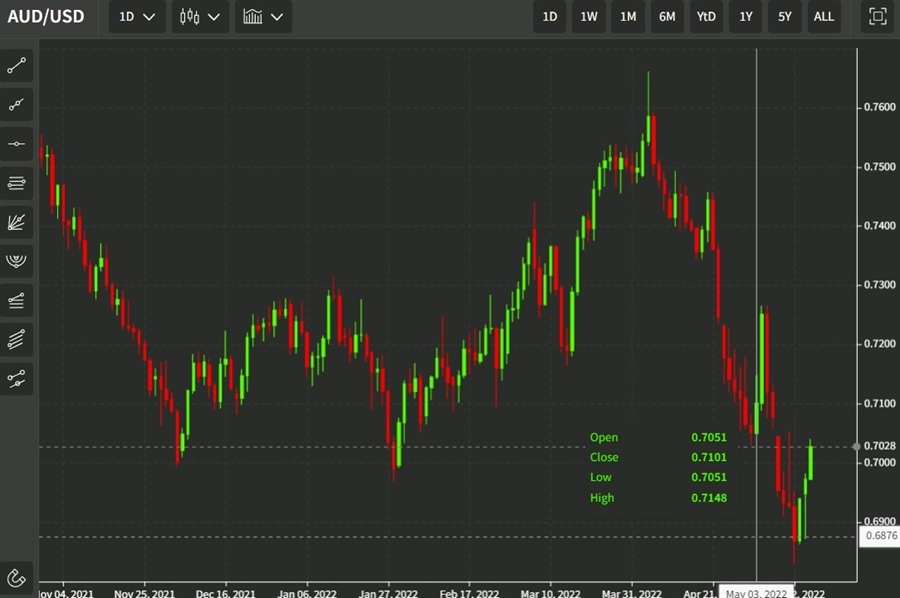Click the 0.7500 price axis label
This screenshot has width=900, height=598.
coord(879,167)
